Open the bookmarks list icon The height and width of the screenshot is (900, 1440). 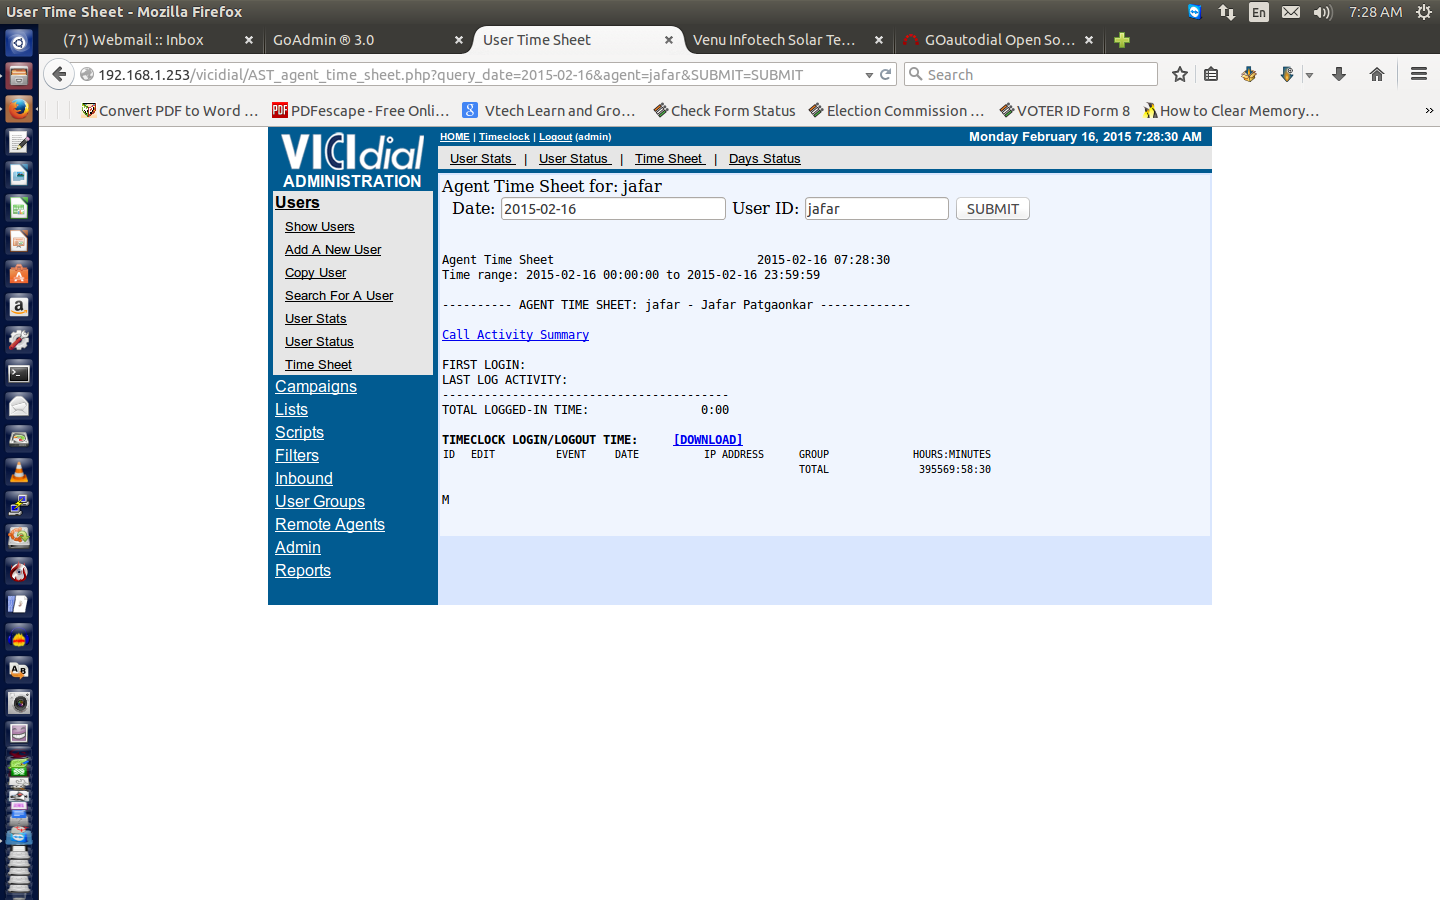1211,74
